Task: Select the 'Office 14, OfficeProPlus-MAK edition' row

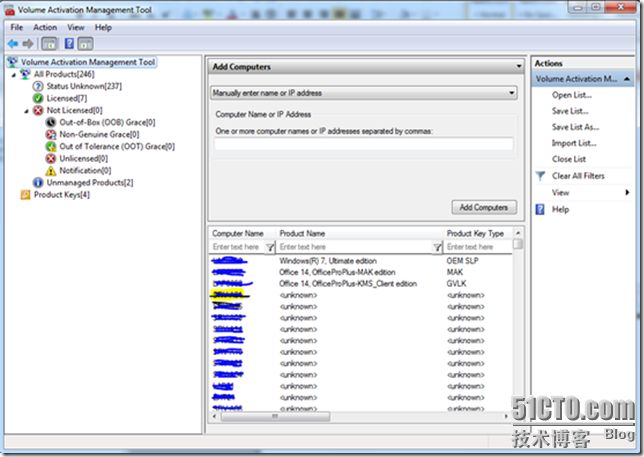Action: click(x=361, y=272)
